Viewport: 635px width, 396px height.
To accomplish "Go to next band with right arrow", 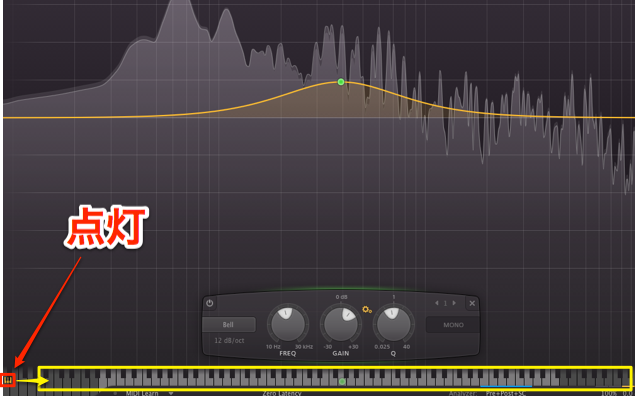I will (454, 303).
